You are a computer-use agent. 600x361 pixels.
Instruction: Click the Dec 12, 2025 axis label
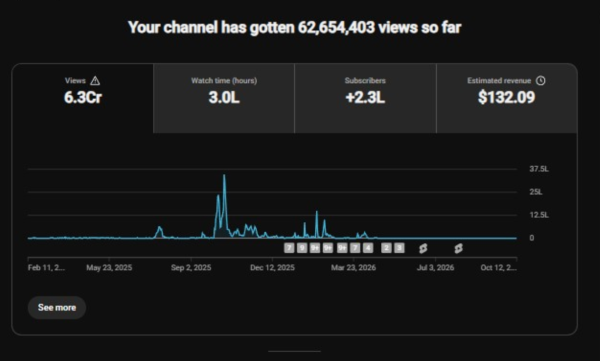click(272, 268)
